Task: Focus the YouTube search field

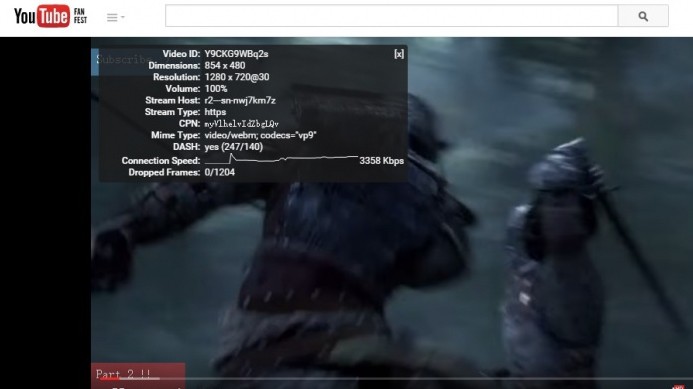Action: click(x=392, y=16)
